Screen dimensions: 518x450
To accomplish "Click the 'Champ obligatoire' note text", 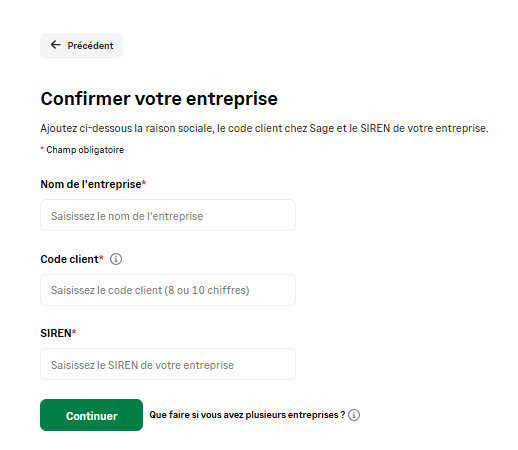I will pos(85,150).
